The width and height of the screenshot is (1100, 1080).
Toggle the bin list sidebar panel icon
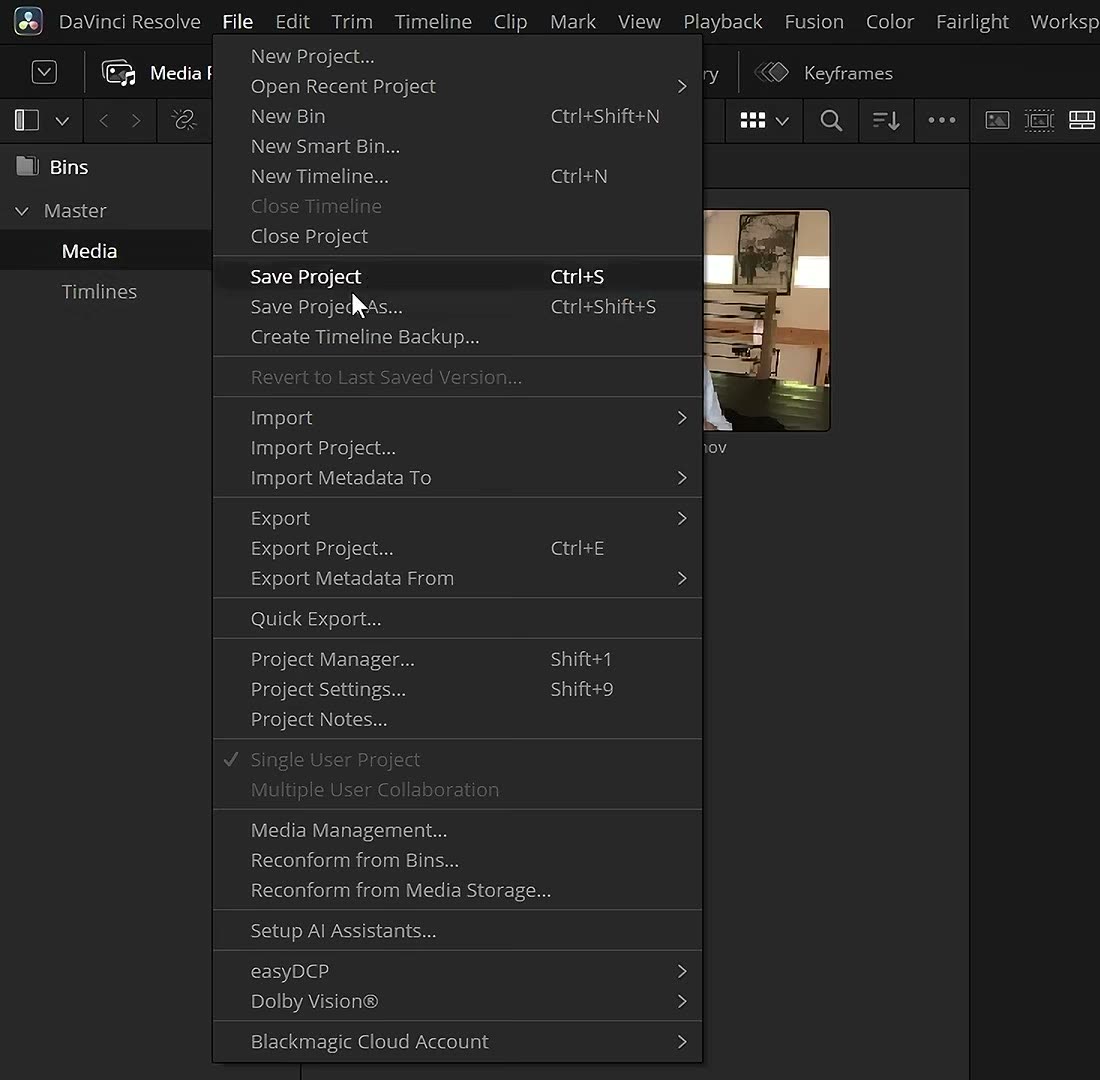(27, 120)
